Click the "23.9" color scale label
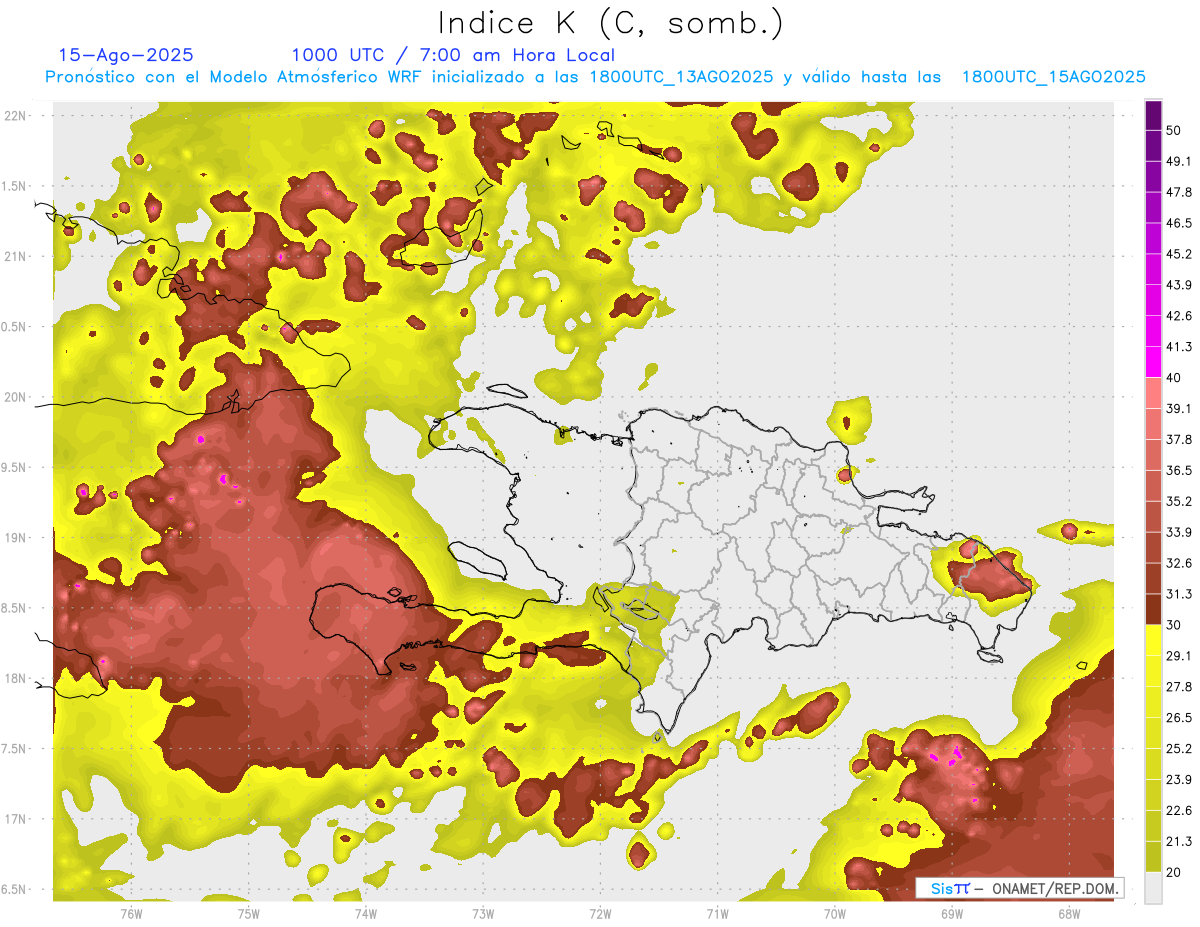The height and width of the screenshot is (927, 1200). (x=1179, y=779)
